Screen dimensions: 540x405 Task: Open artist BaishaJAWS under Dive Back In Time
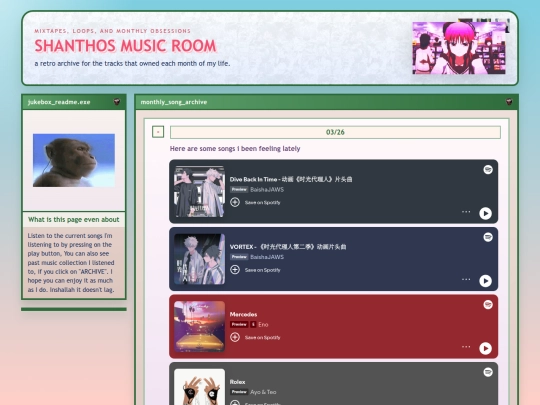click(267, 189)
